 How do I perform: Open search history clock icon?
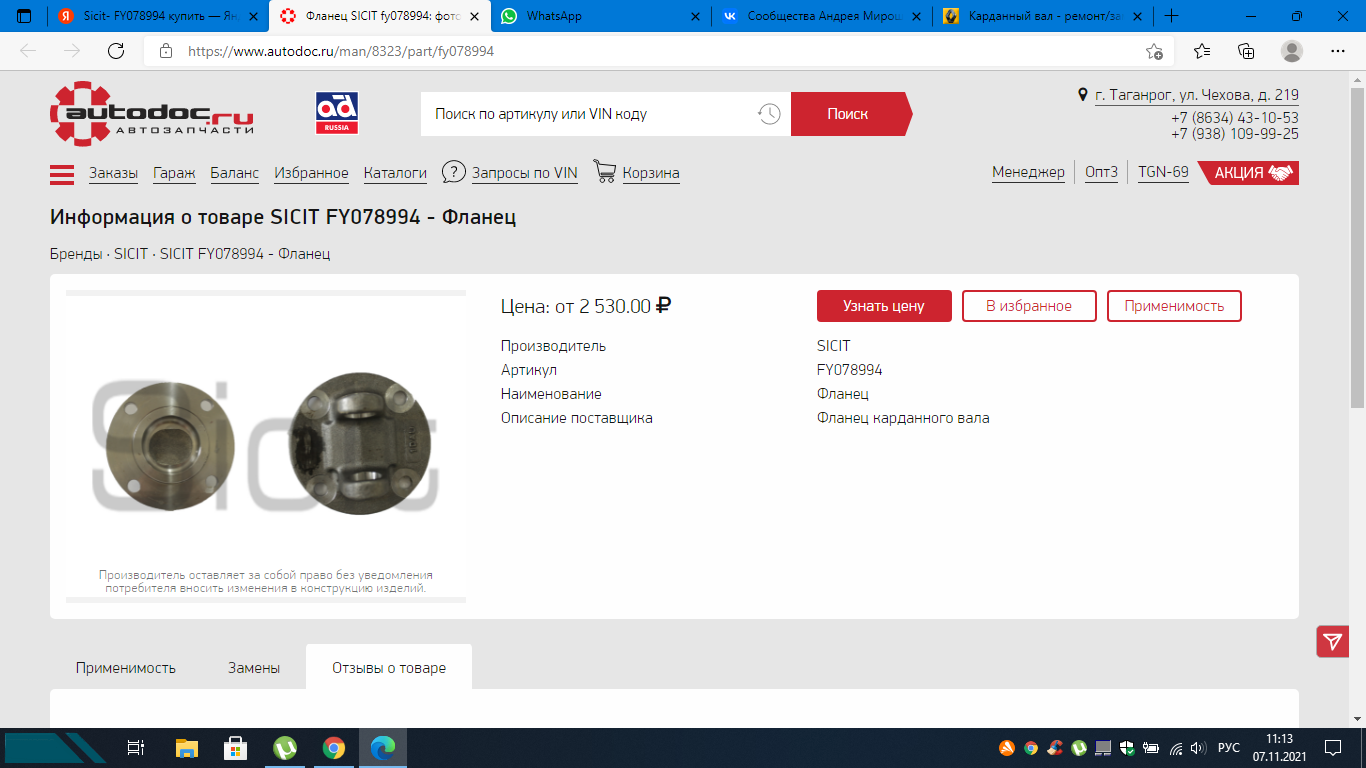769,114
